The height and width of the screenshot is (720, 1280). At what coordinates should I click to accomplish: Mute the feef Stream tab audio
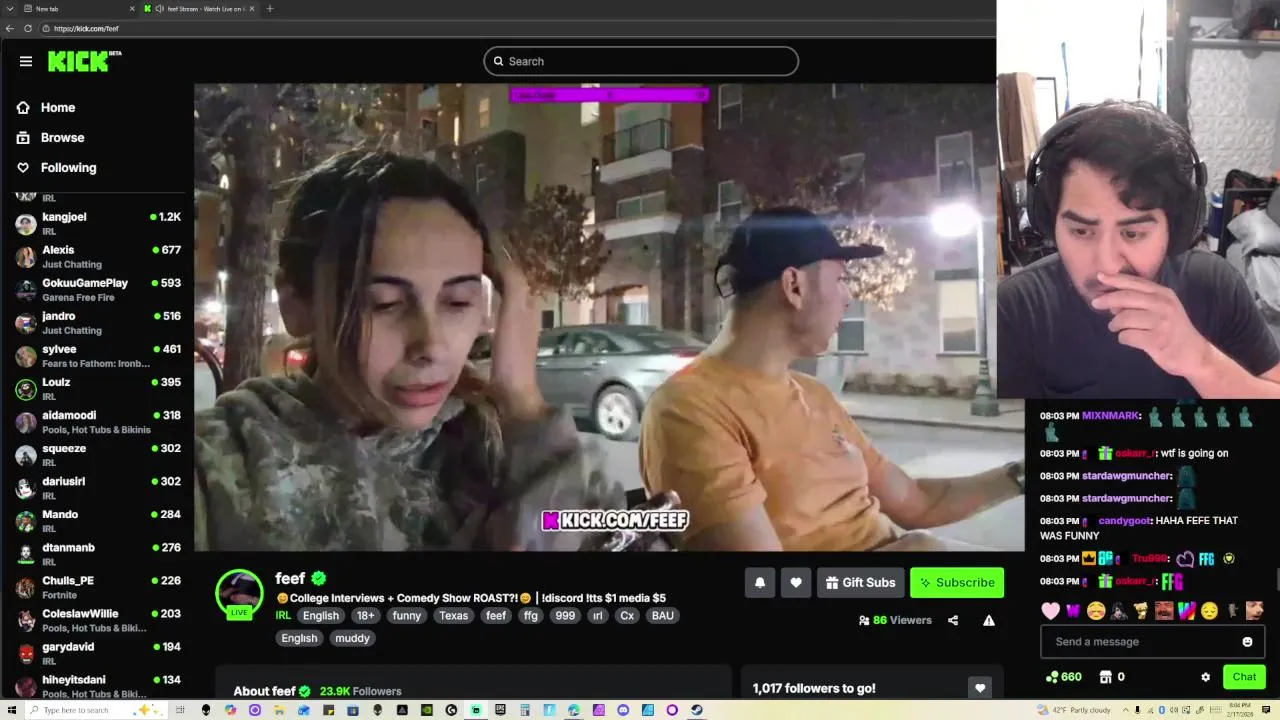click(x=160, y=9)
